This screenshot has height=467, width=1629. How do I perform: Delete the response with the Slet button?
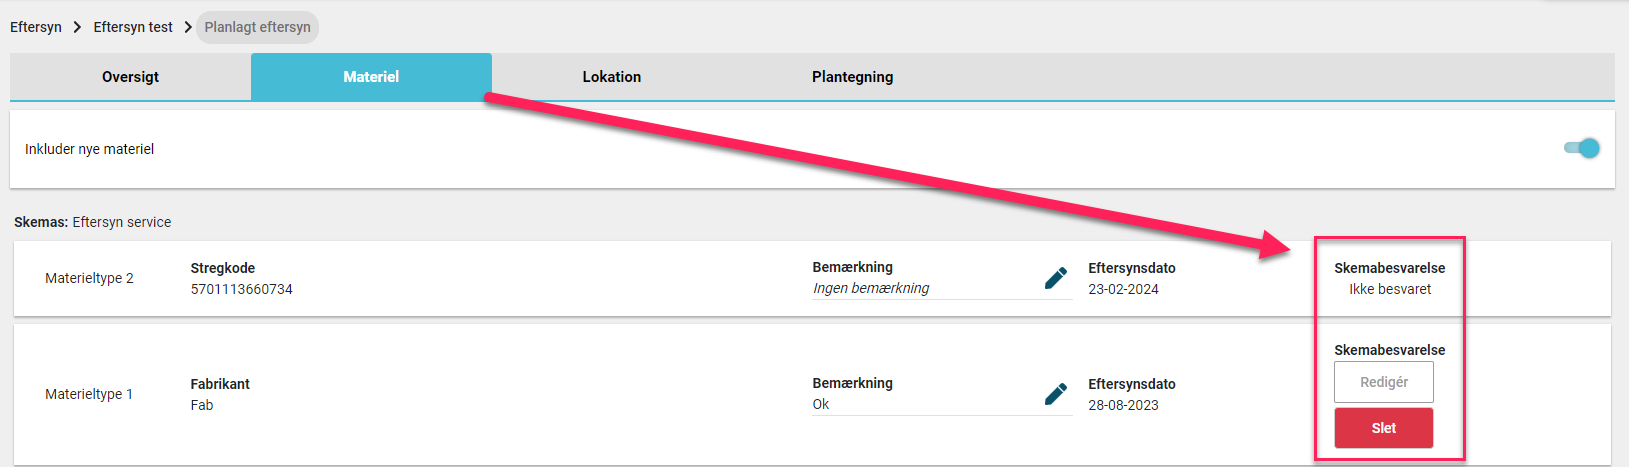coord(1384,428)
